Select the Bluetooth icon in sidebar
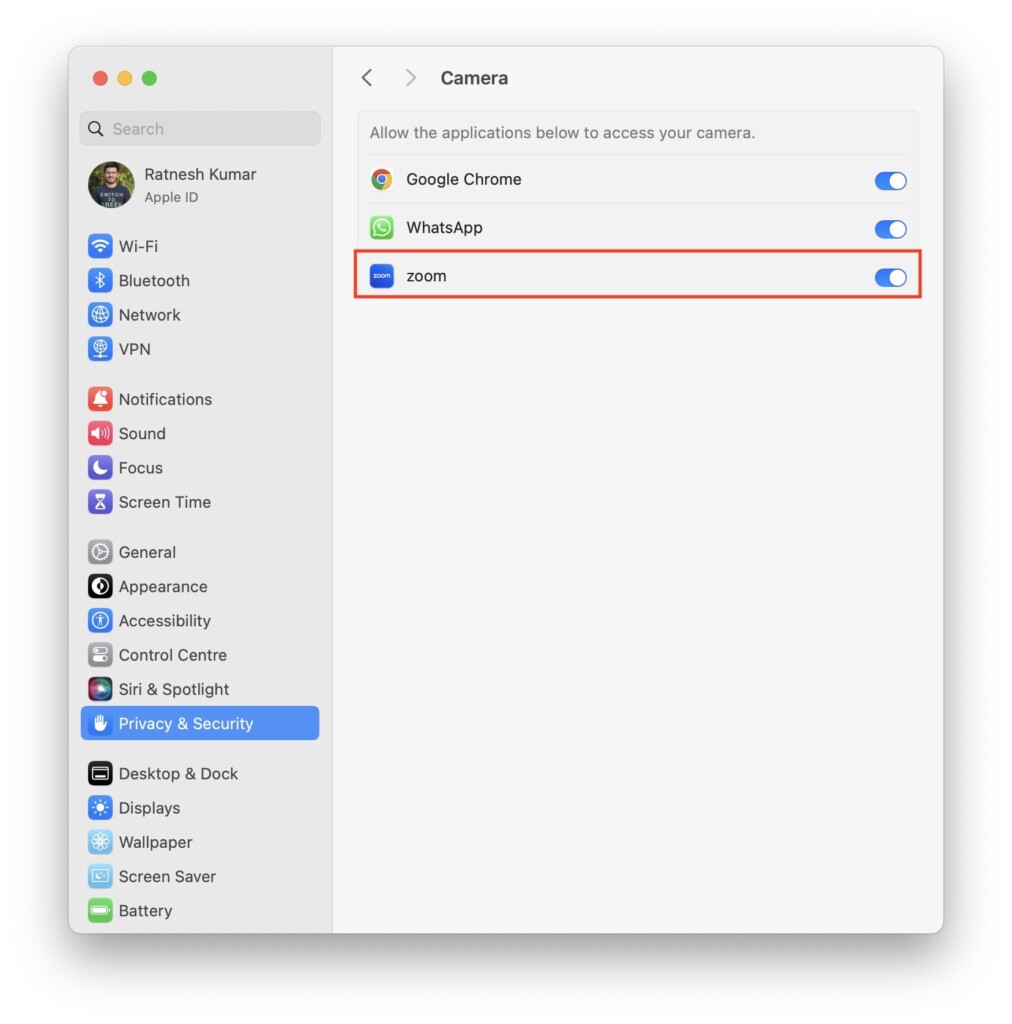This screenshot has width=1012, height=1024. [100, 281]
